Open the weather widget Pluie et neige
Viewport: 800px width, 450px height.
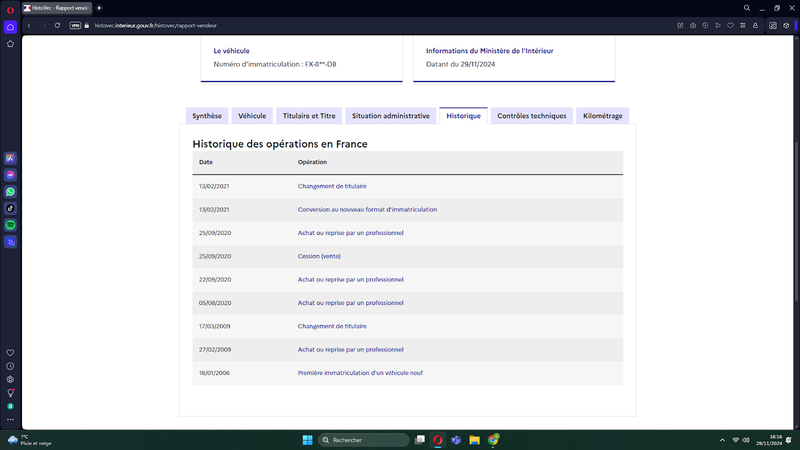point(31,440)
